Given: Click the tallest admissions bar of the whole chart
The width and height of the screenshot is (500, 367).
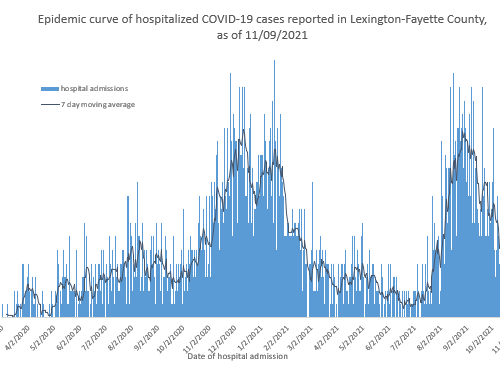Looking at the screenshot, I should coord(274,188).
